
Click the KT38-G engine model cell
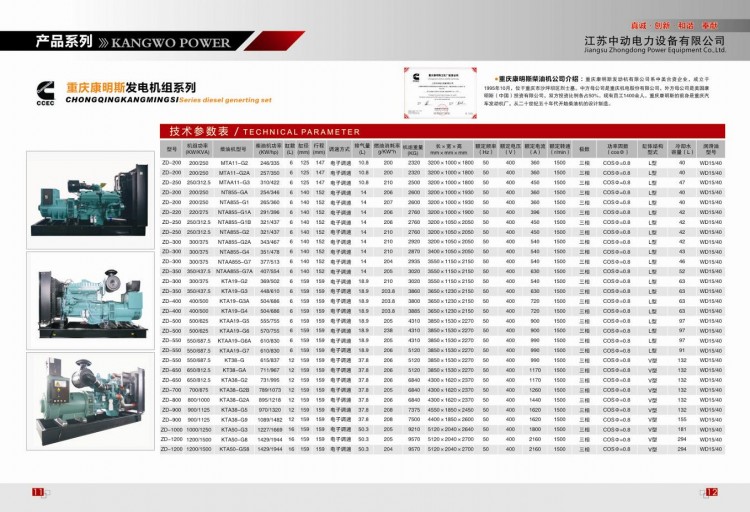point(234,360)
